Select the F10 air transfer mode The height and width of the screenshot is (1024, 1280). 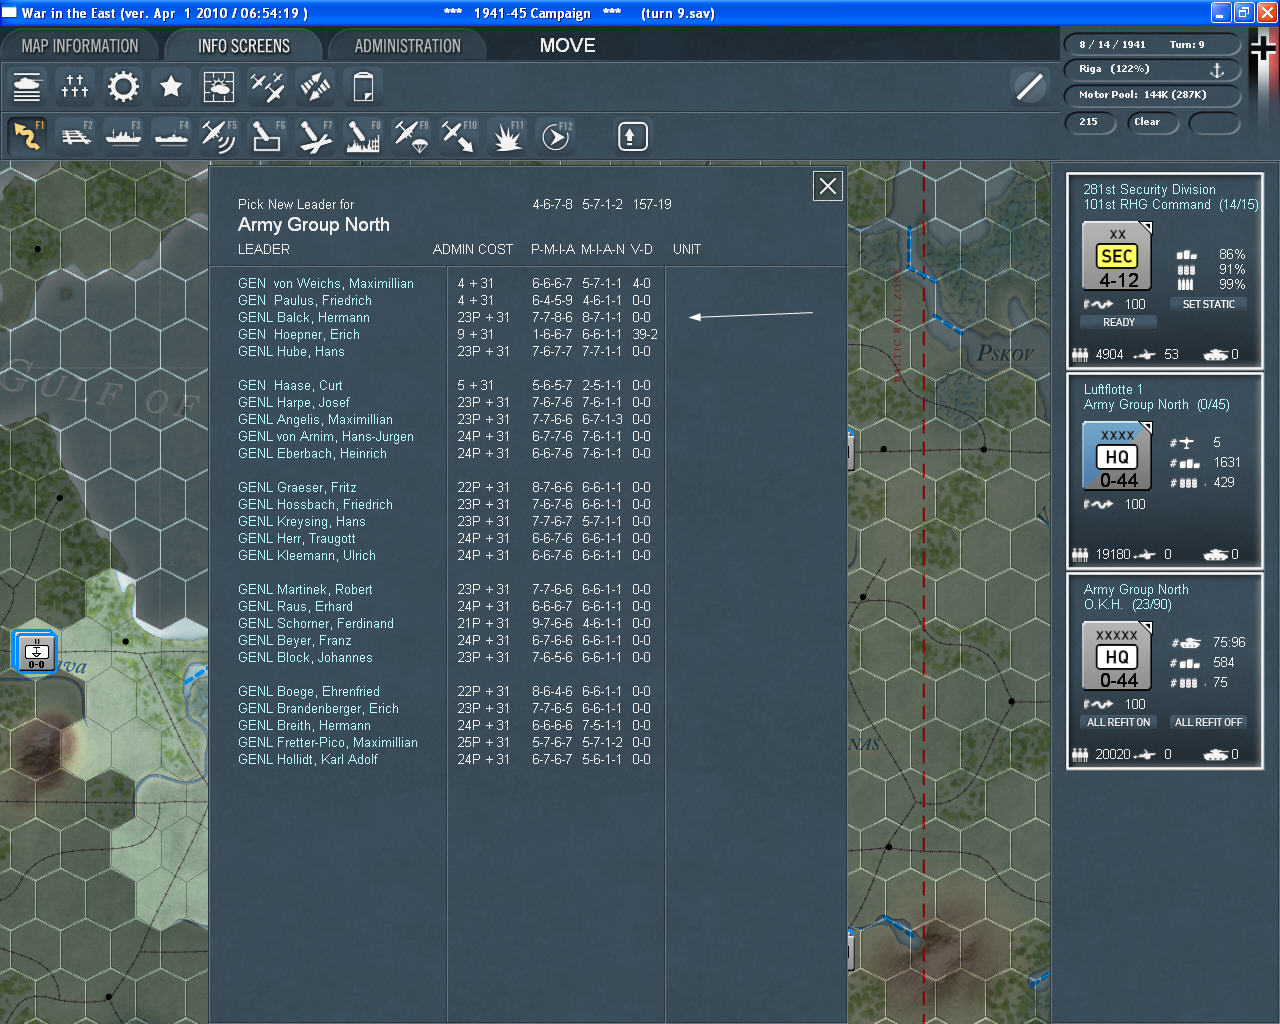(459, 135)
